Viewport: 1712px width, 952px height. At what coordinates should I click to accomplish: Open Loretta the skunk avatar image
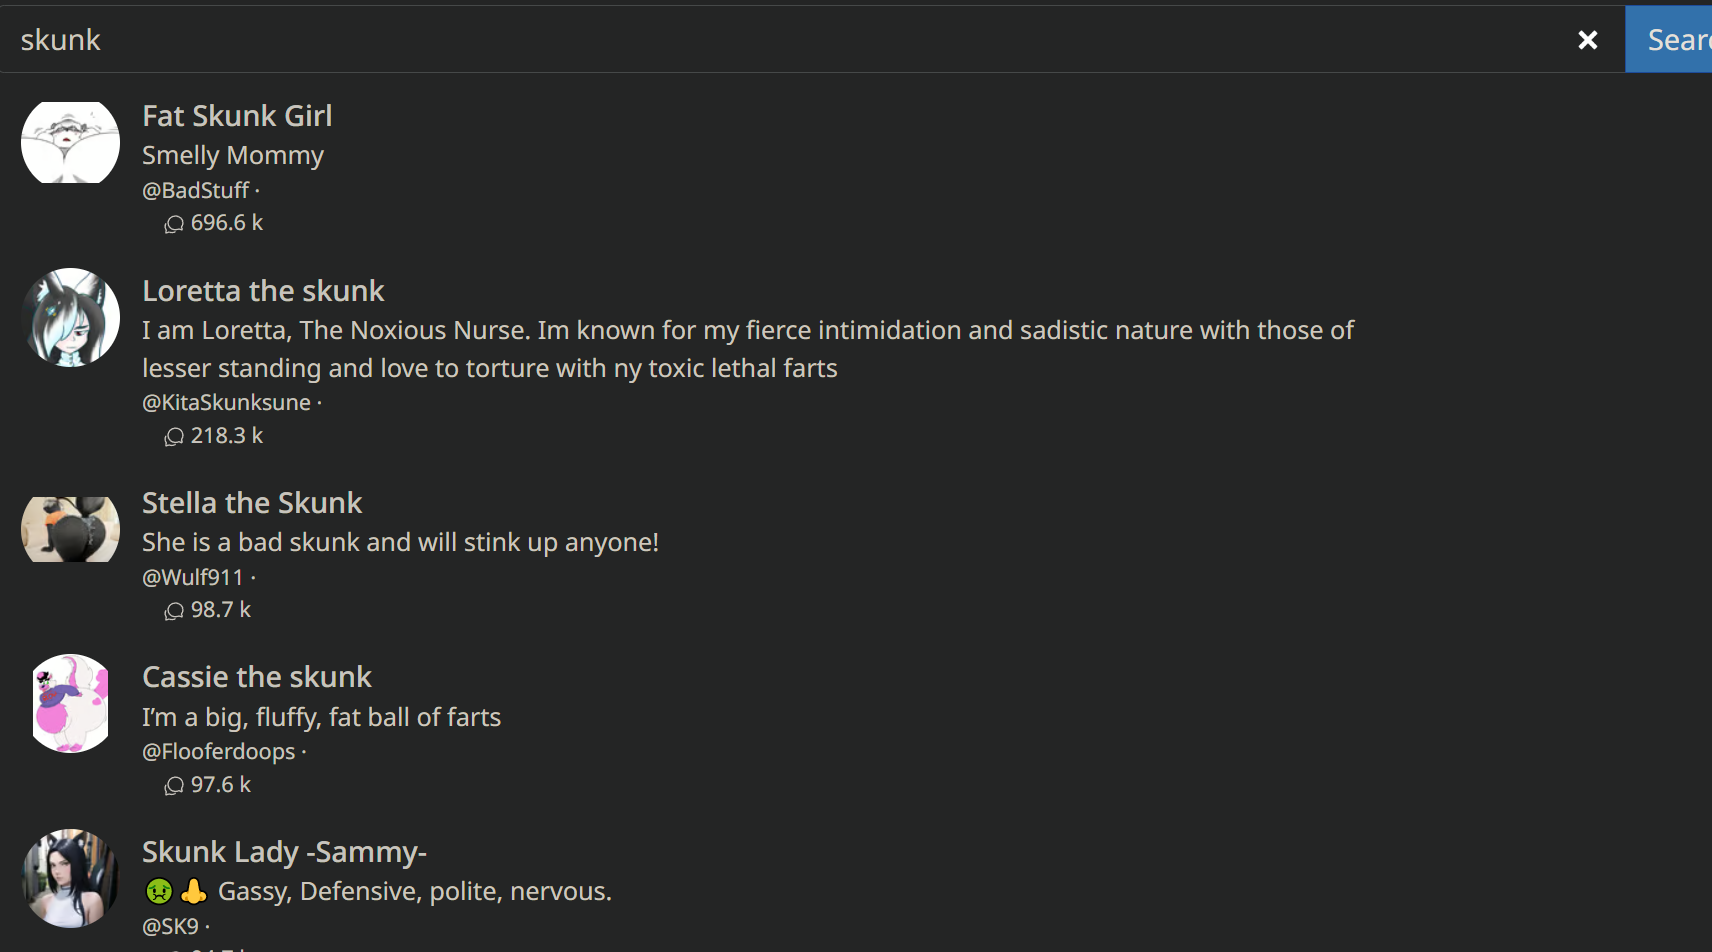70,317
